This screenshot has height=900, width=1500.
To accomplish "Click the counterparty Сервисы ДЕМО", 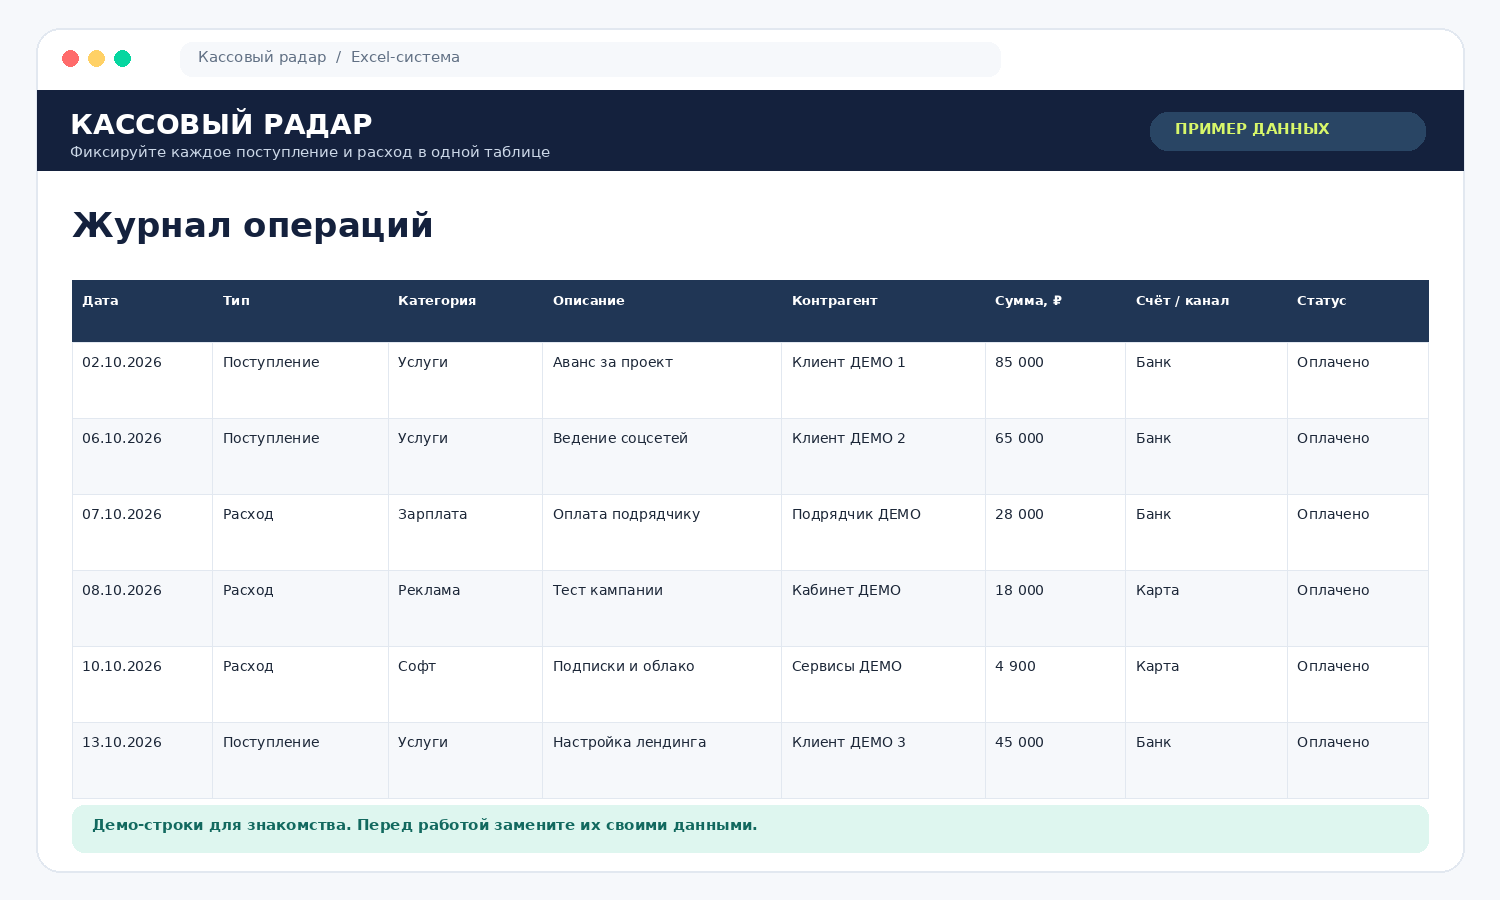I will coord(883,684).
